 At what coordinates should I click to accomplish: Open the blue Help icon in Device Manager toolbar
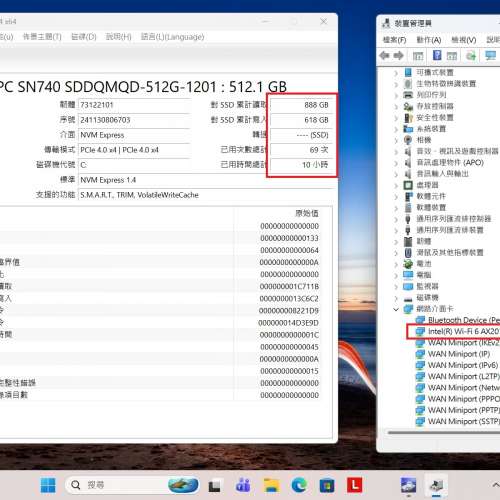437,55
